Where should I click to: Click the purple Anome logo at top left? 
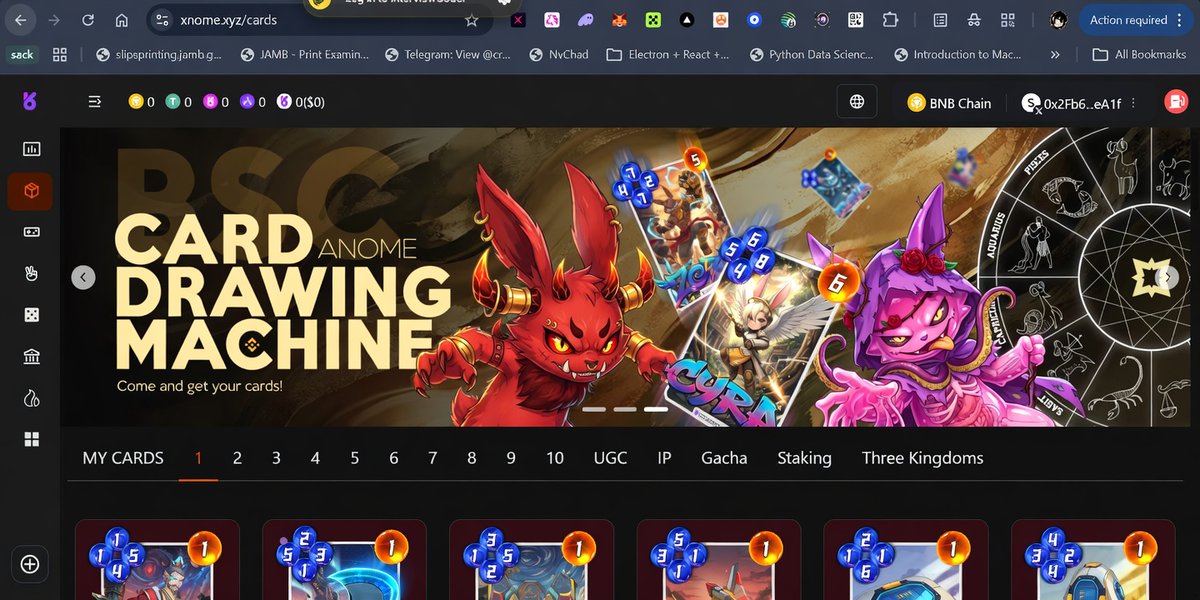(x=29, y=101)
